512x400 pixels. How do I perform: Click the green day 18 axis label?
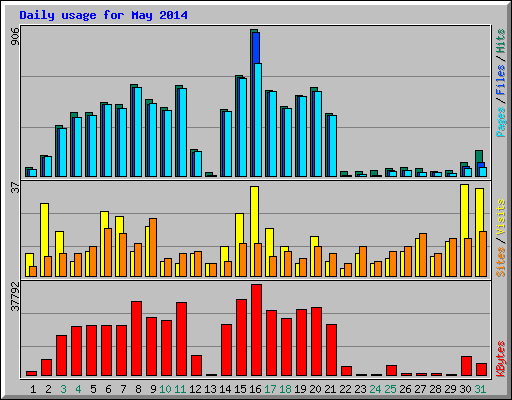pos(285,389)
